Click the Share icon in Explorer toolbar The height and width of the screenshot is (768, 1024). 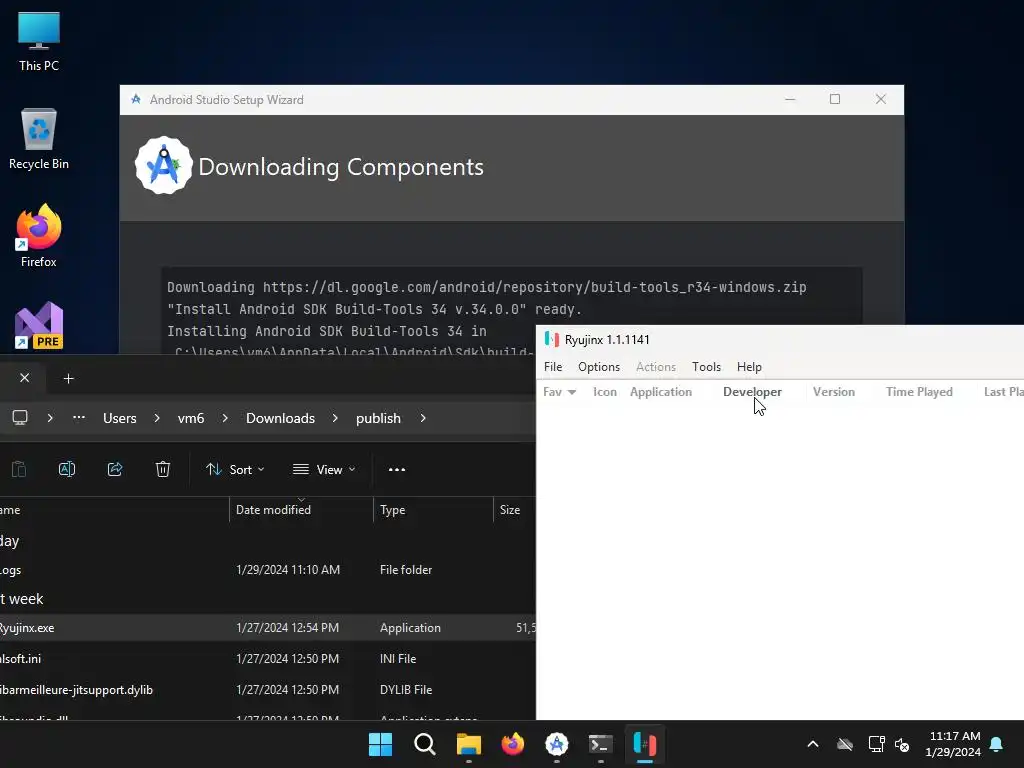[x=115, y=469]
